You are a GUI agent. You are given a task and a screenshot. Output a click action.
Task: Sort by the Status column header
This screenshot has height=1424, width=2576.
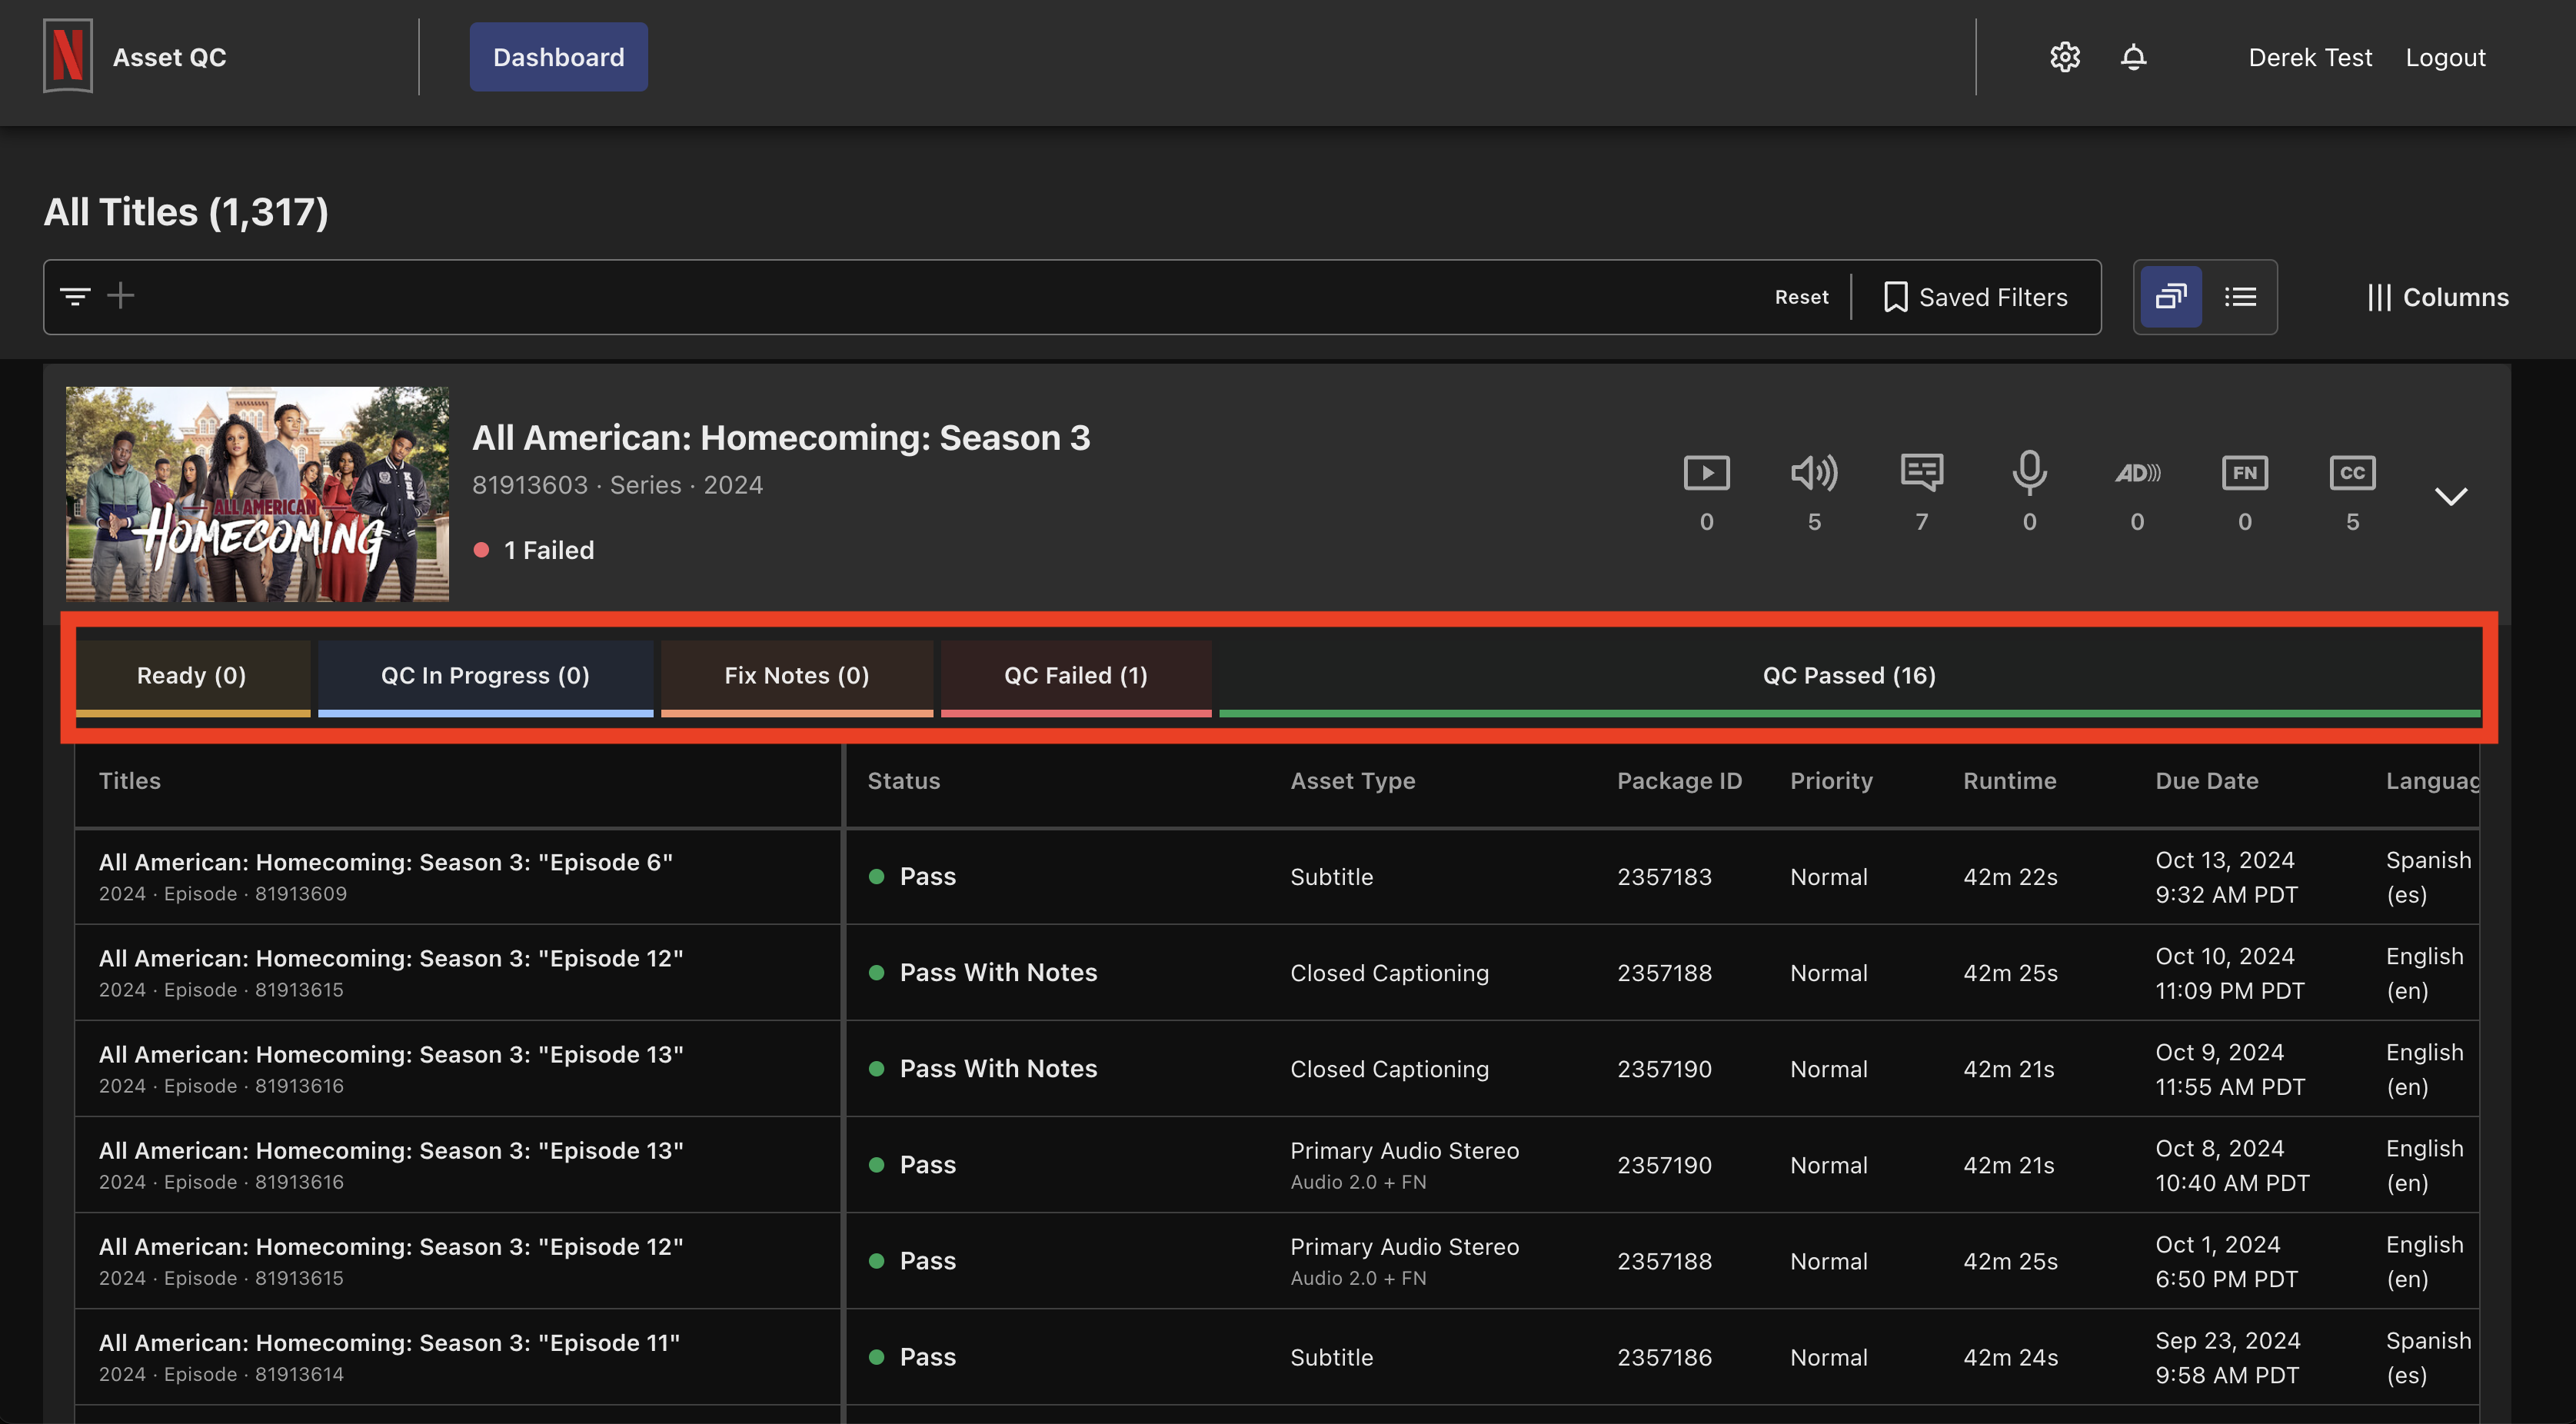(903, 781)
